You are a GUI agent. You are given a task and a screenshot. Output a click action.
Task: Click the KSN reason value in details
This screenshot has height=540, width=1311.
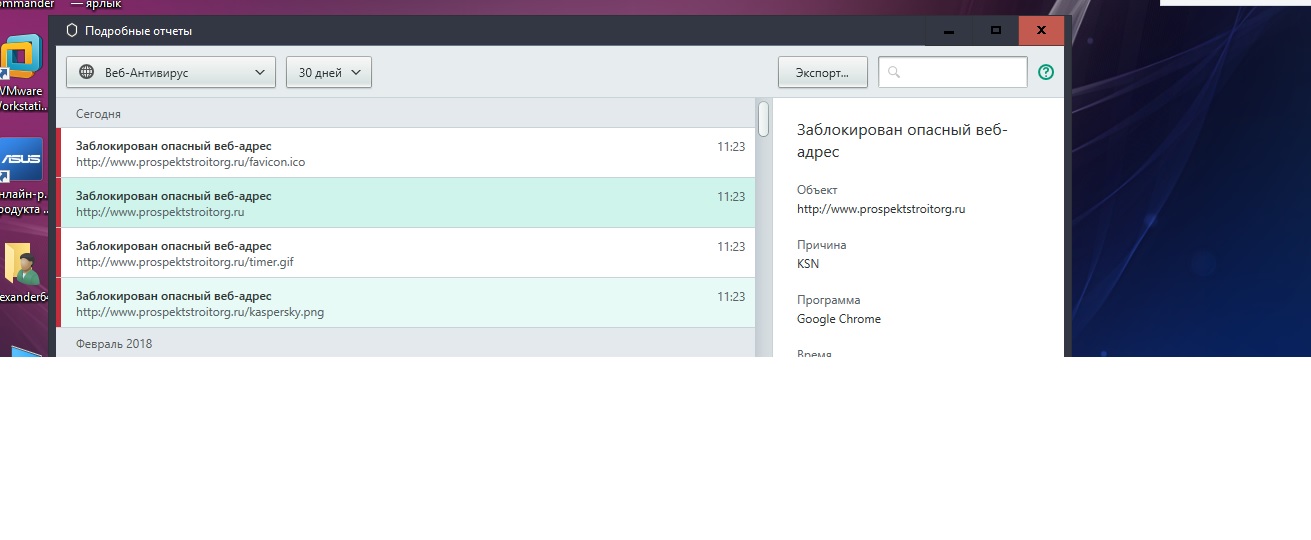(808, 264)
